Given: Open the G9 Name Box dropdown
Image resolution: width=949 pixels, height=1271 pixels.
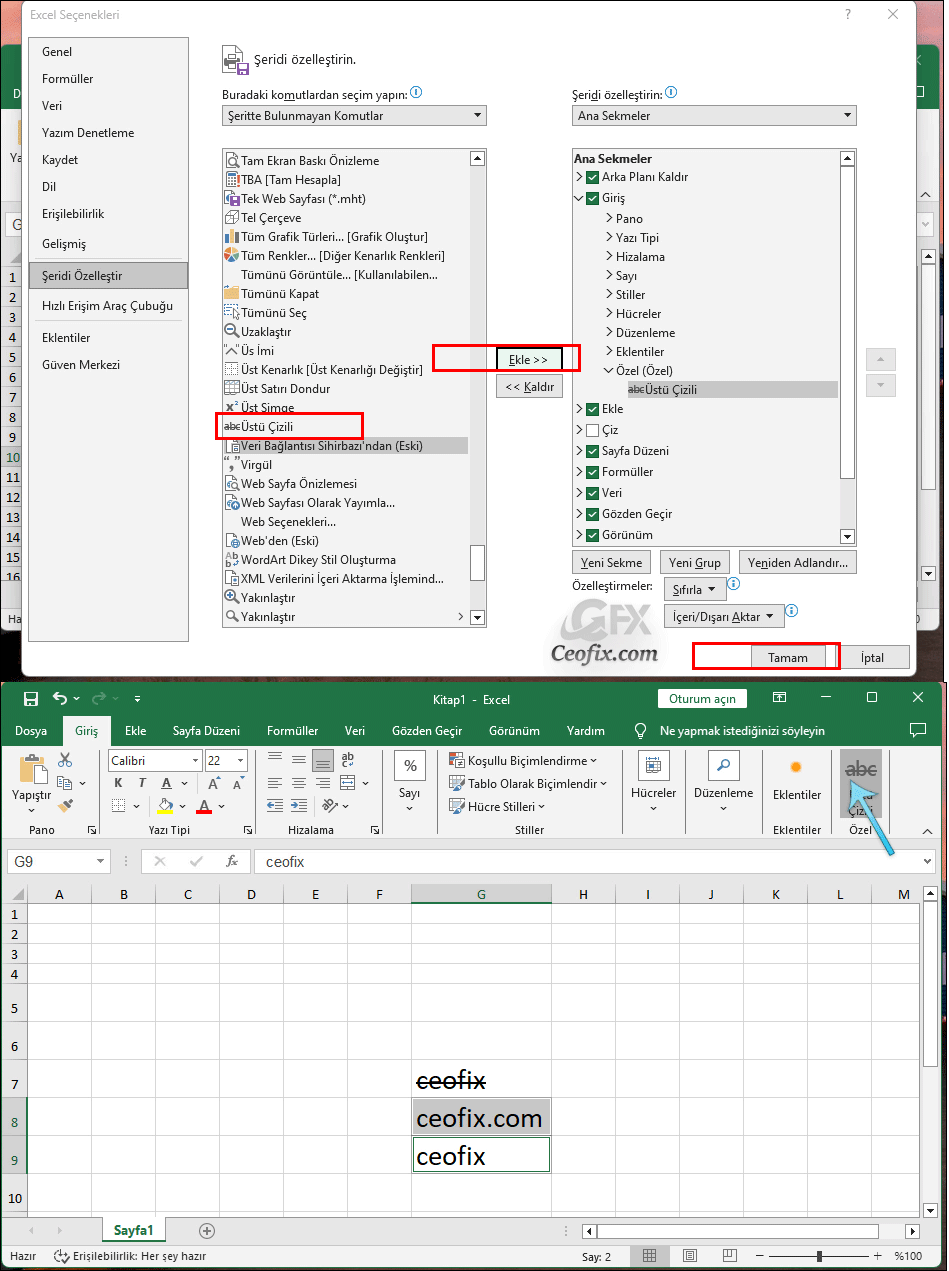Looking at the screenshot, I should pos(101,861).
